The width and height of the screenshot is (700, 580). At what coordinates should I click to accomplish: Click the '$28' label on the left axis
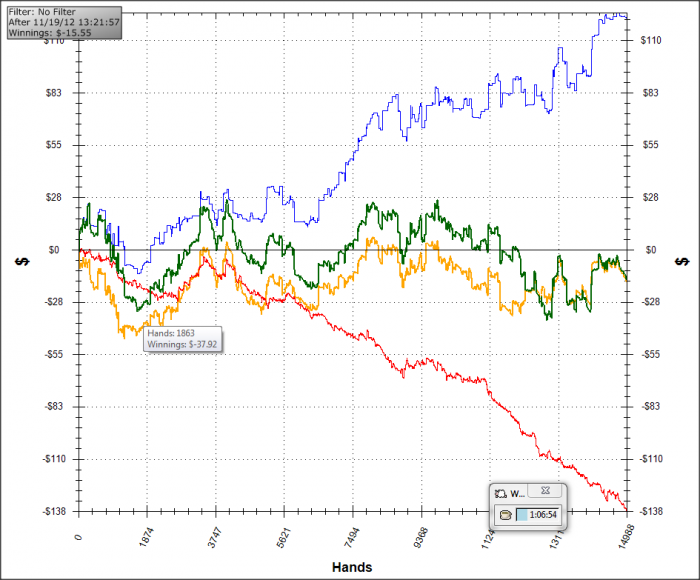pos(54,197)
